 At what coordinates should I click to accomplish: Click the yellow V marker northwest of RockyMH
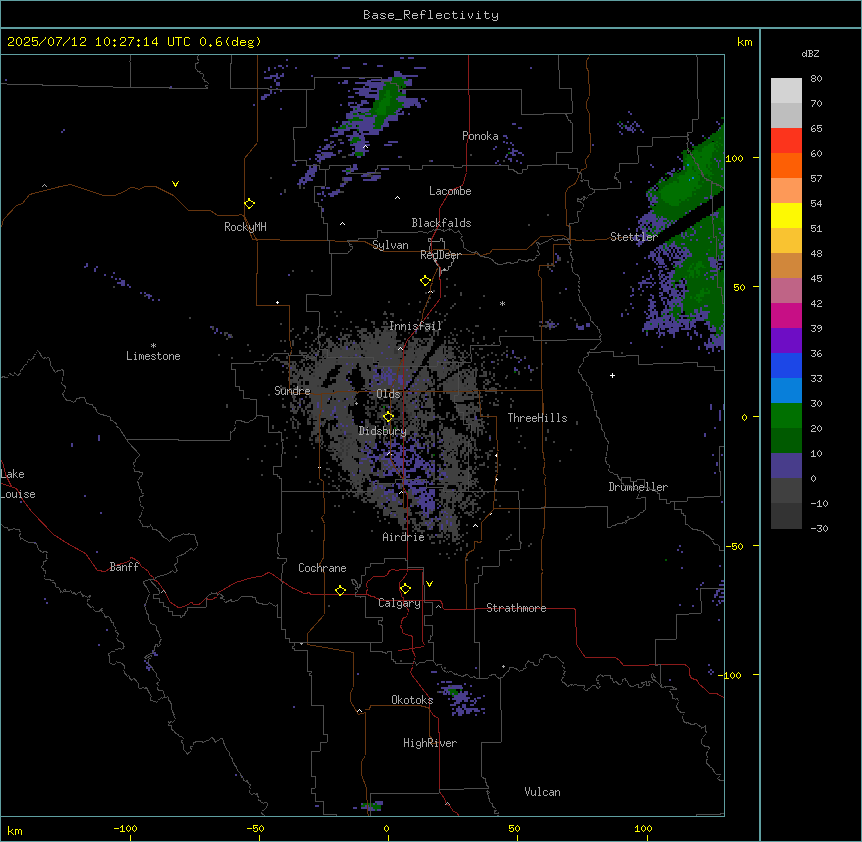tap(175, 184)
